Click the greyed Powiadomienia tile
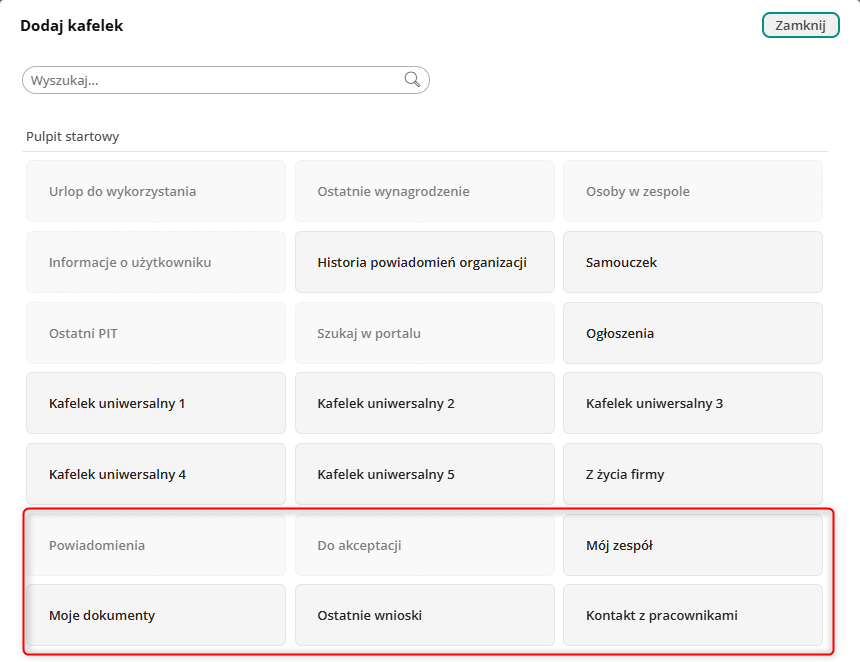860x662 pixels. point(156,545)
